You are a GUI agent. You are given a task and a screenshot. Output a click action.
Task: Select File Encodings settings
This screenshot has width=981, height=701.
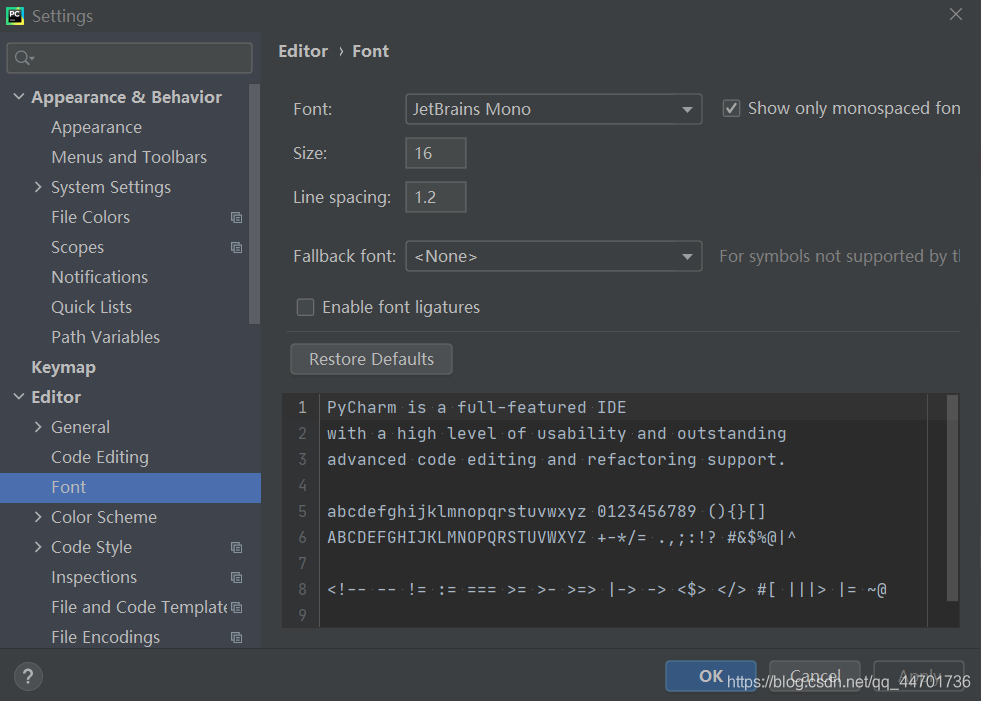pyautogui.click(x=106, y=637)
